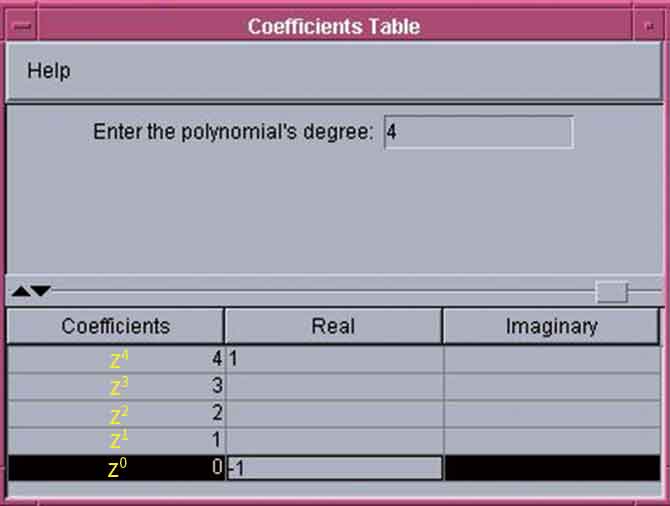Click the z⁴ row label in Coefficients column

115,359
